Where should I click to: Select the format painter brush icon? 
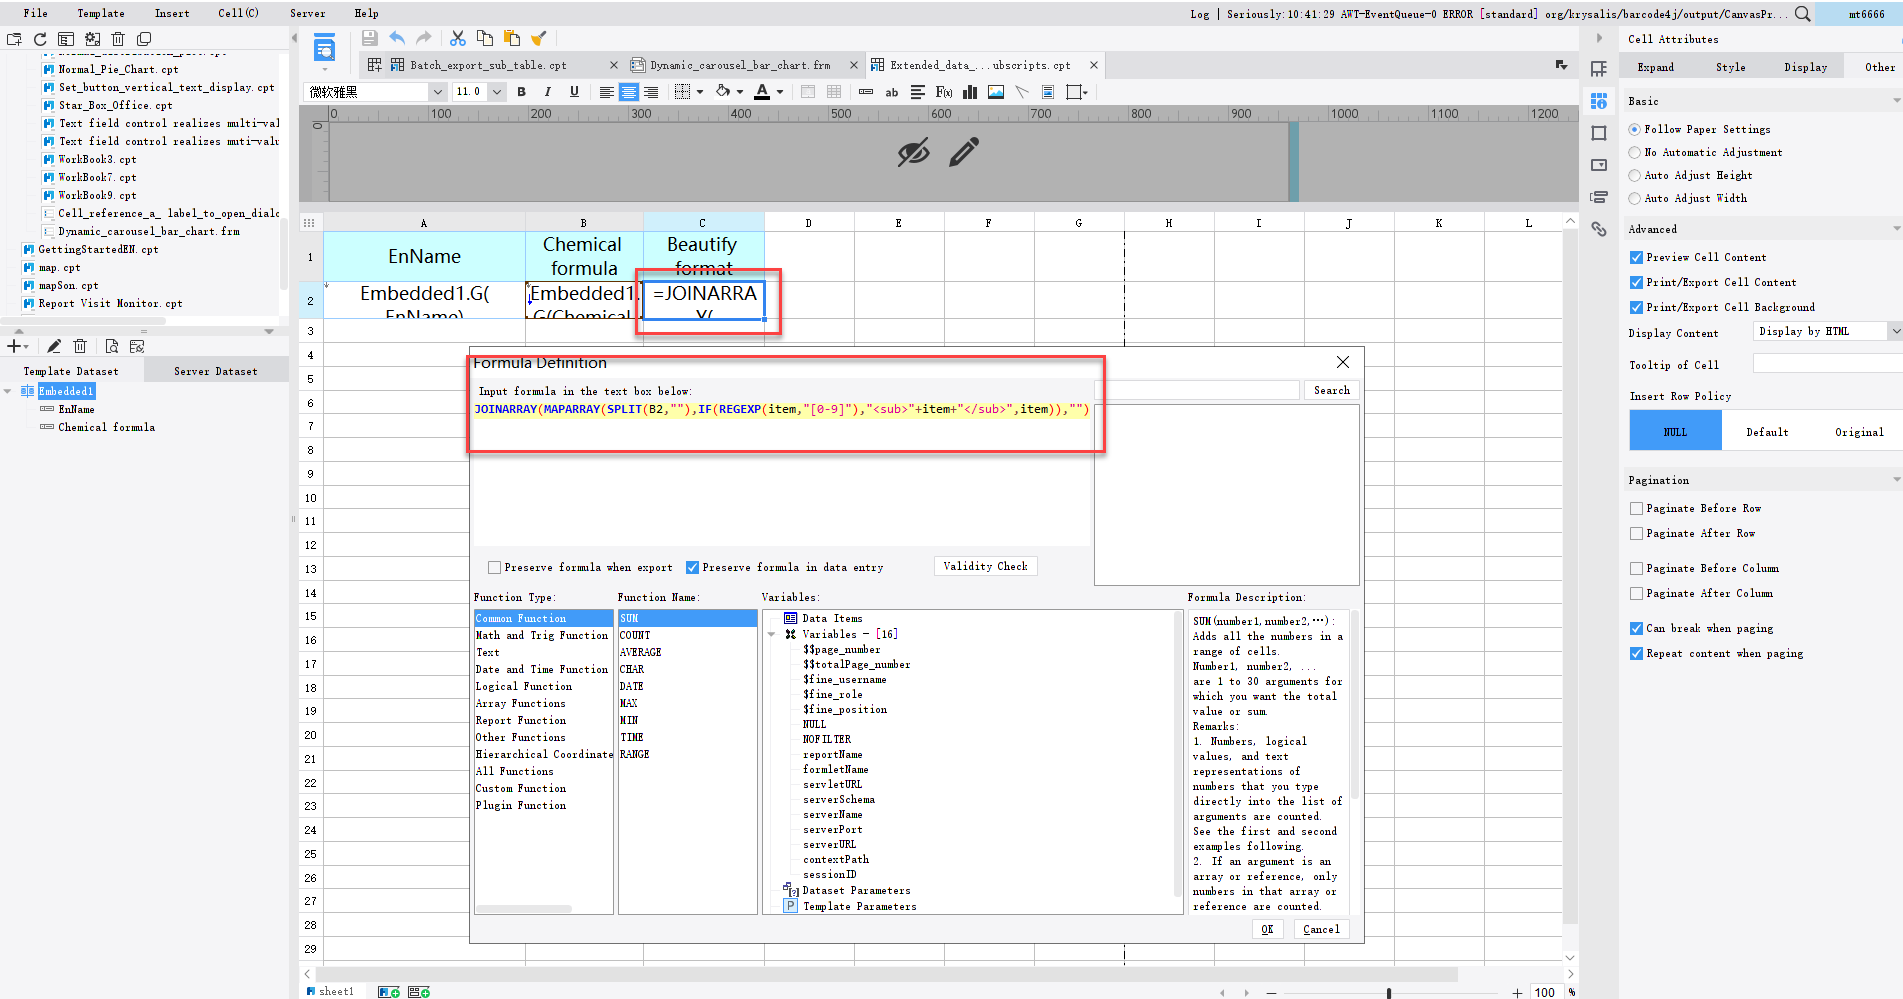[539, 37]
